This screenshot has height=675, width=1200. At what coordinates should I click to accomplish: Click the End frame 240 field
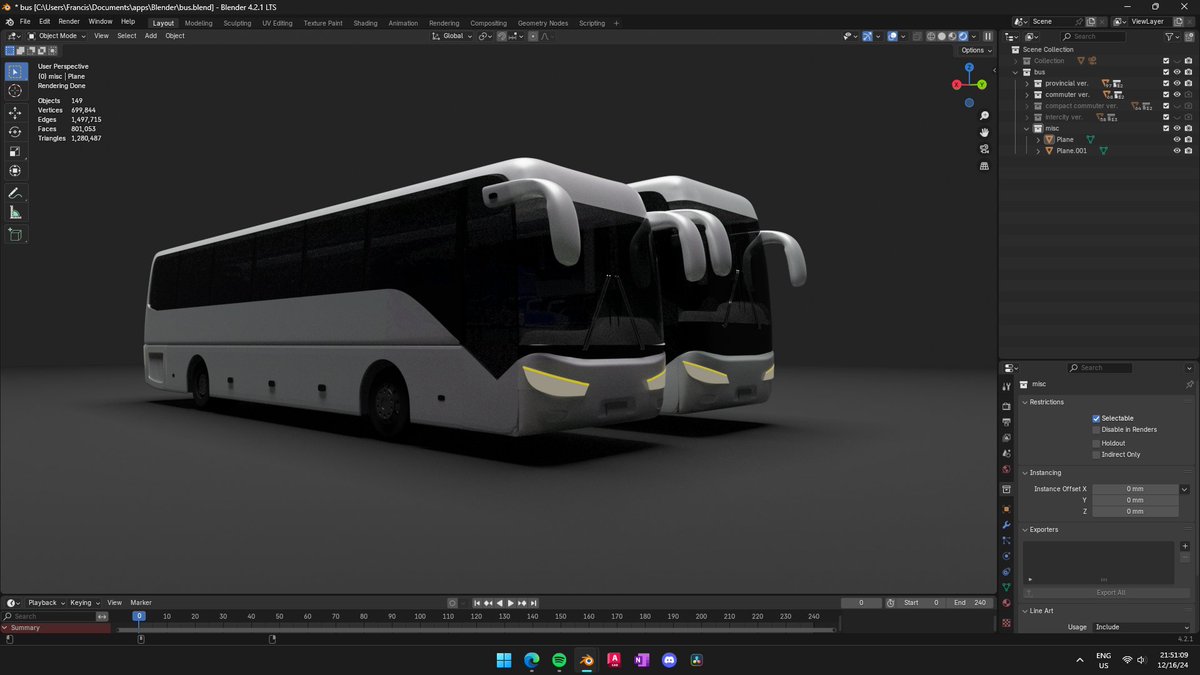pos(970,603)
